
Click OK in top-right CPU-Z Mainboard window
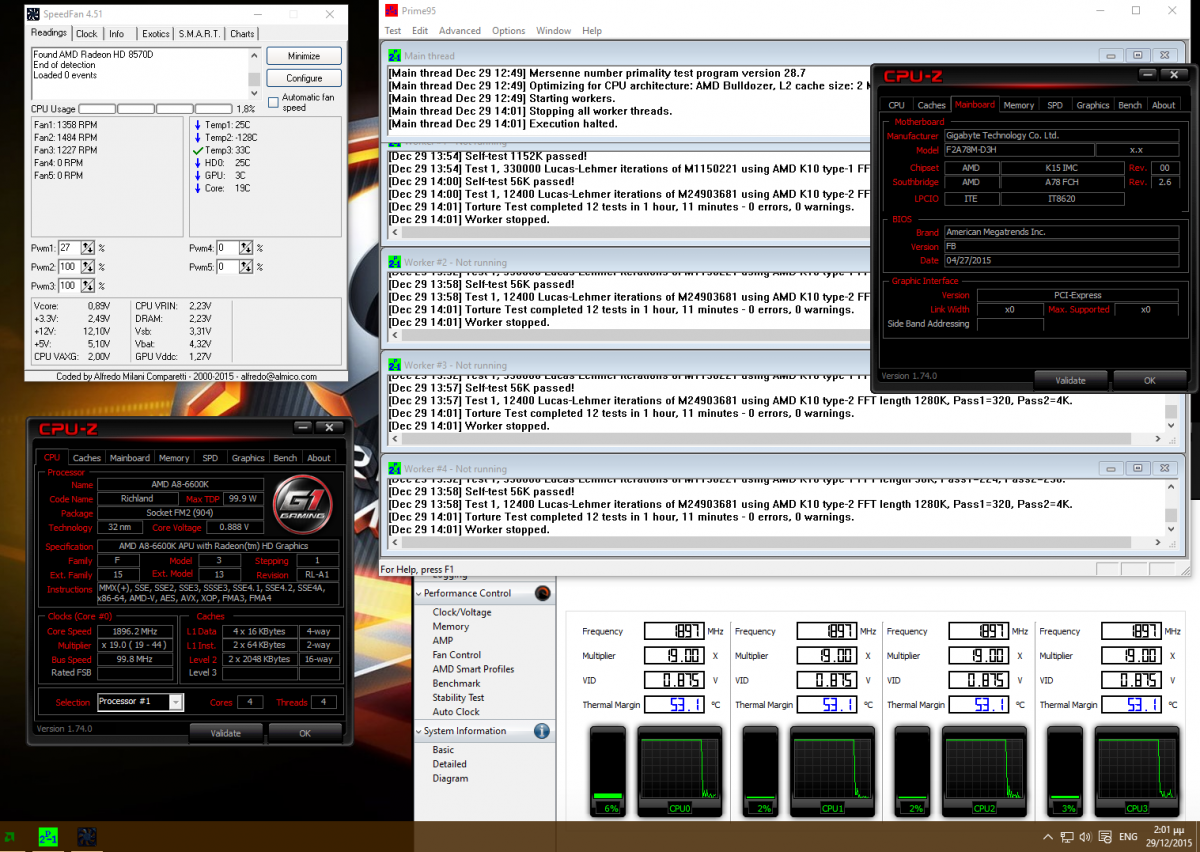point(1150,380)
